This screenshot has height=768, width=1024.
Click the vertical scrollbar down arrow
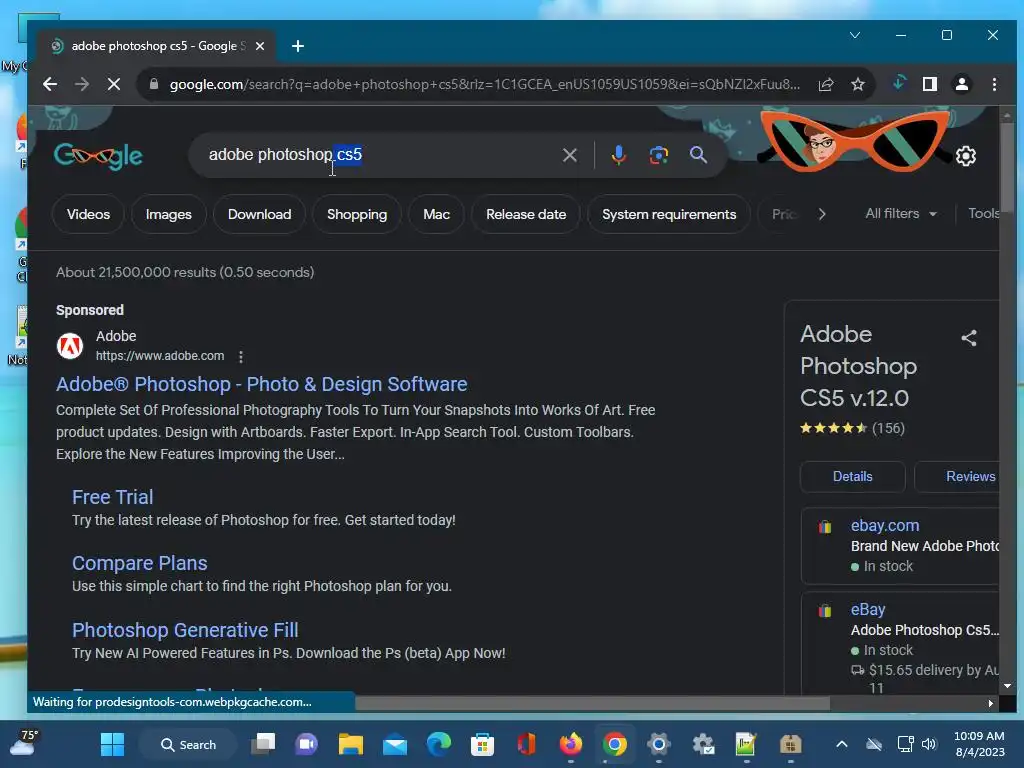(1006, 686)
